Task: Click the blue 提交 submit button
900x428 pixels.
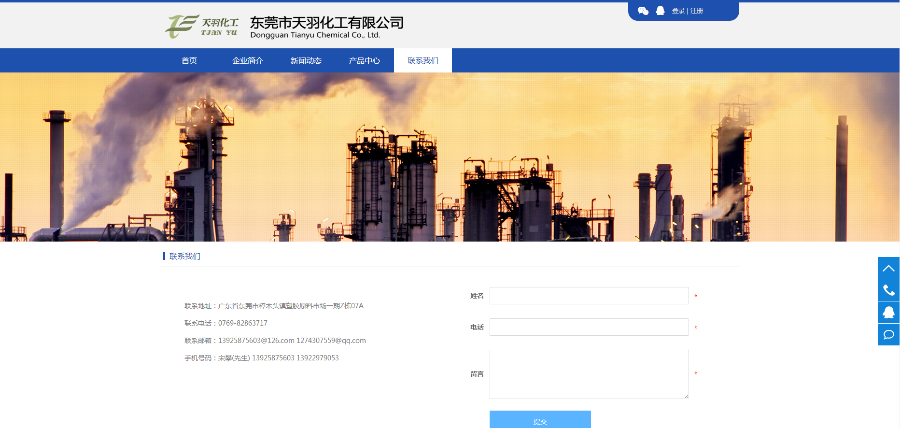Action: (540, 419)
